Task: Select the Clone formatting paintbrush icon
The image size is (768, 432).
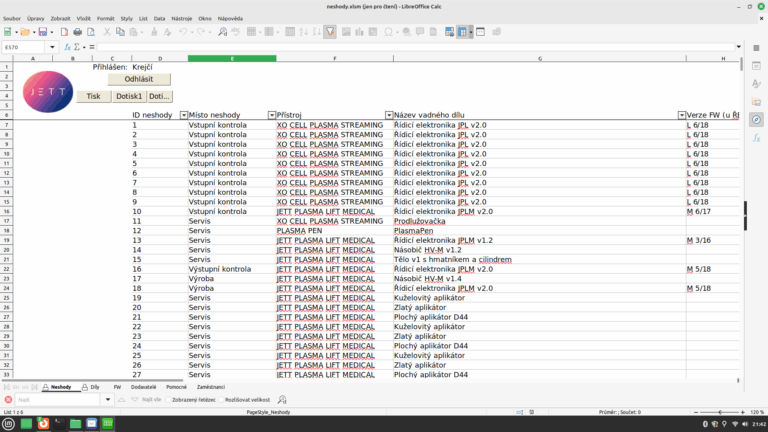Action: [154, 32]
